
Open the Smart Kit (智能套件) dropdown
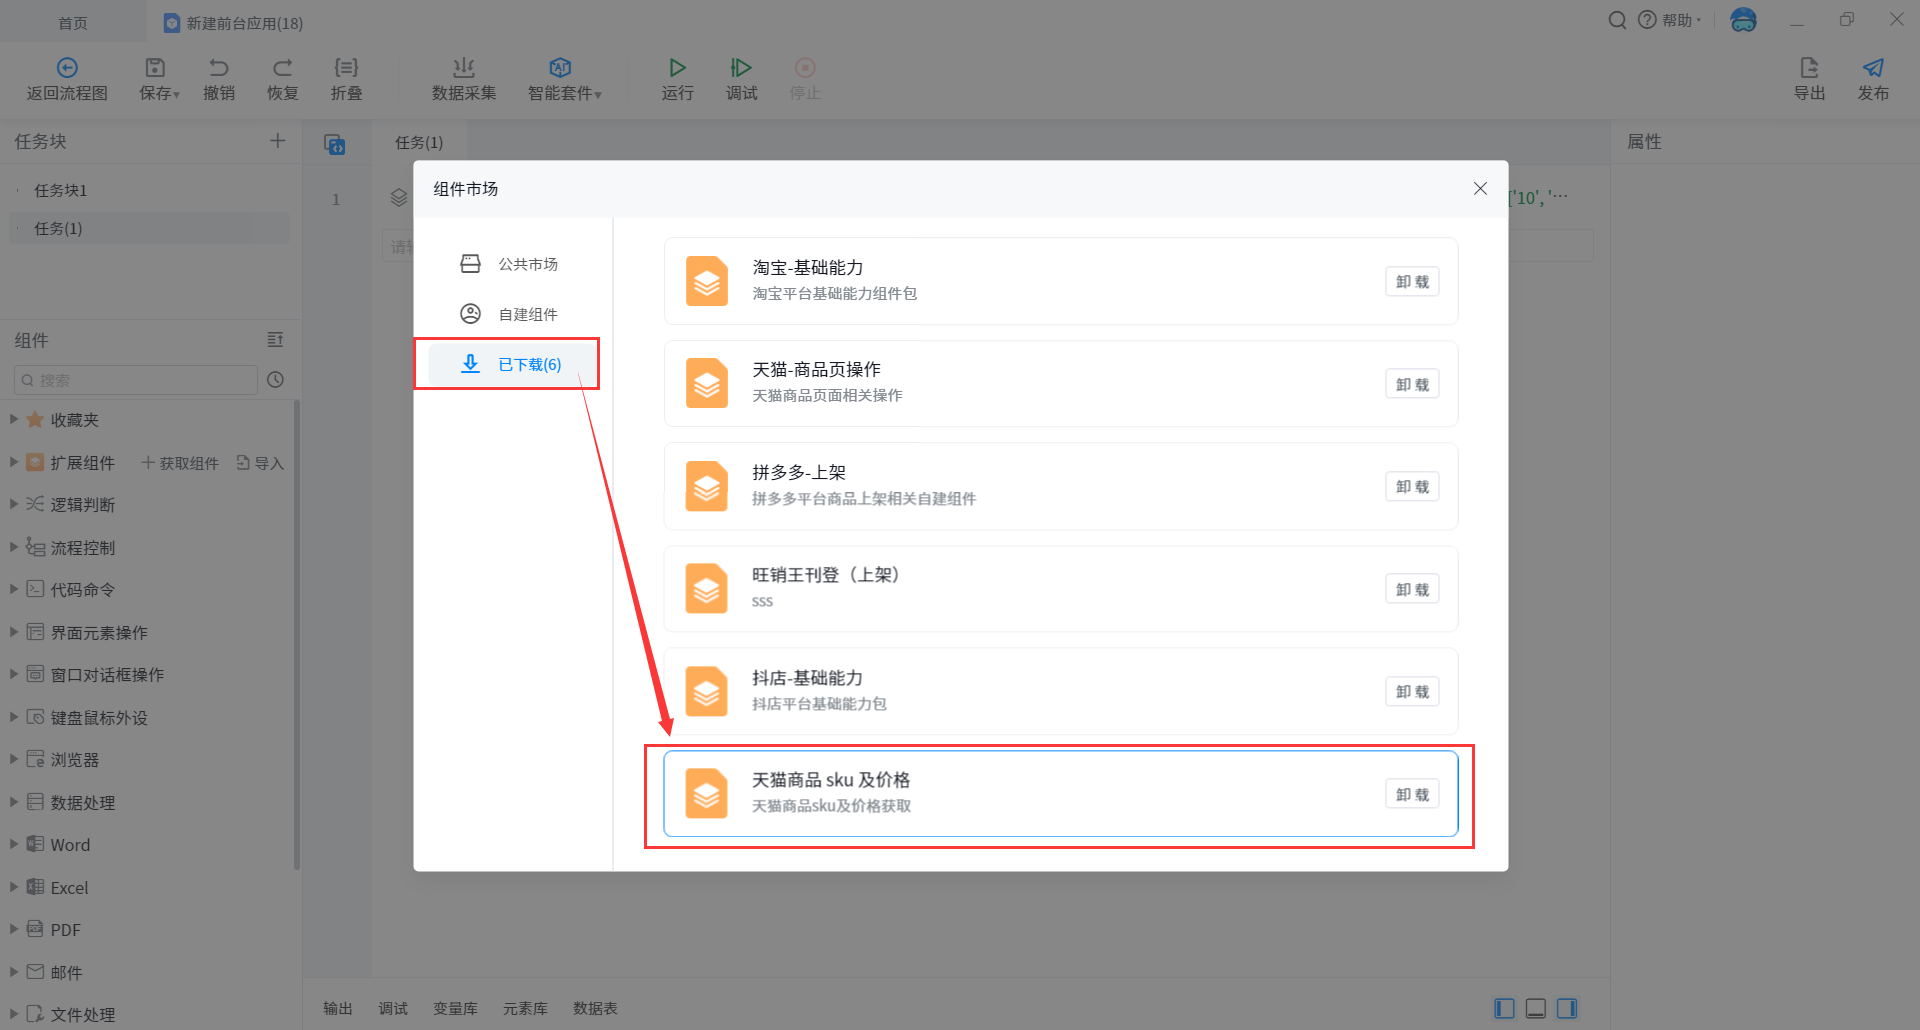coord(564,78)
